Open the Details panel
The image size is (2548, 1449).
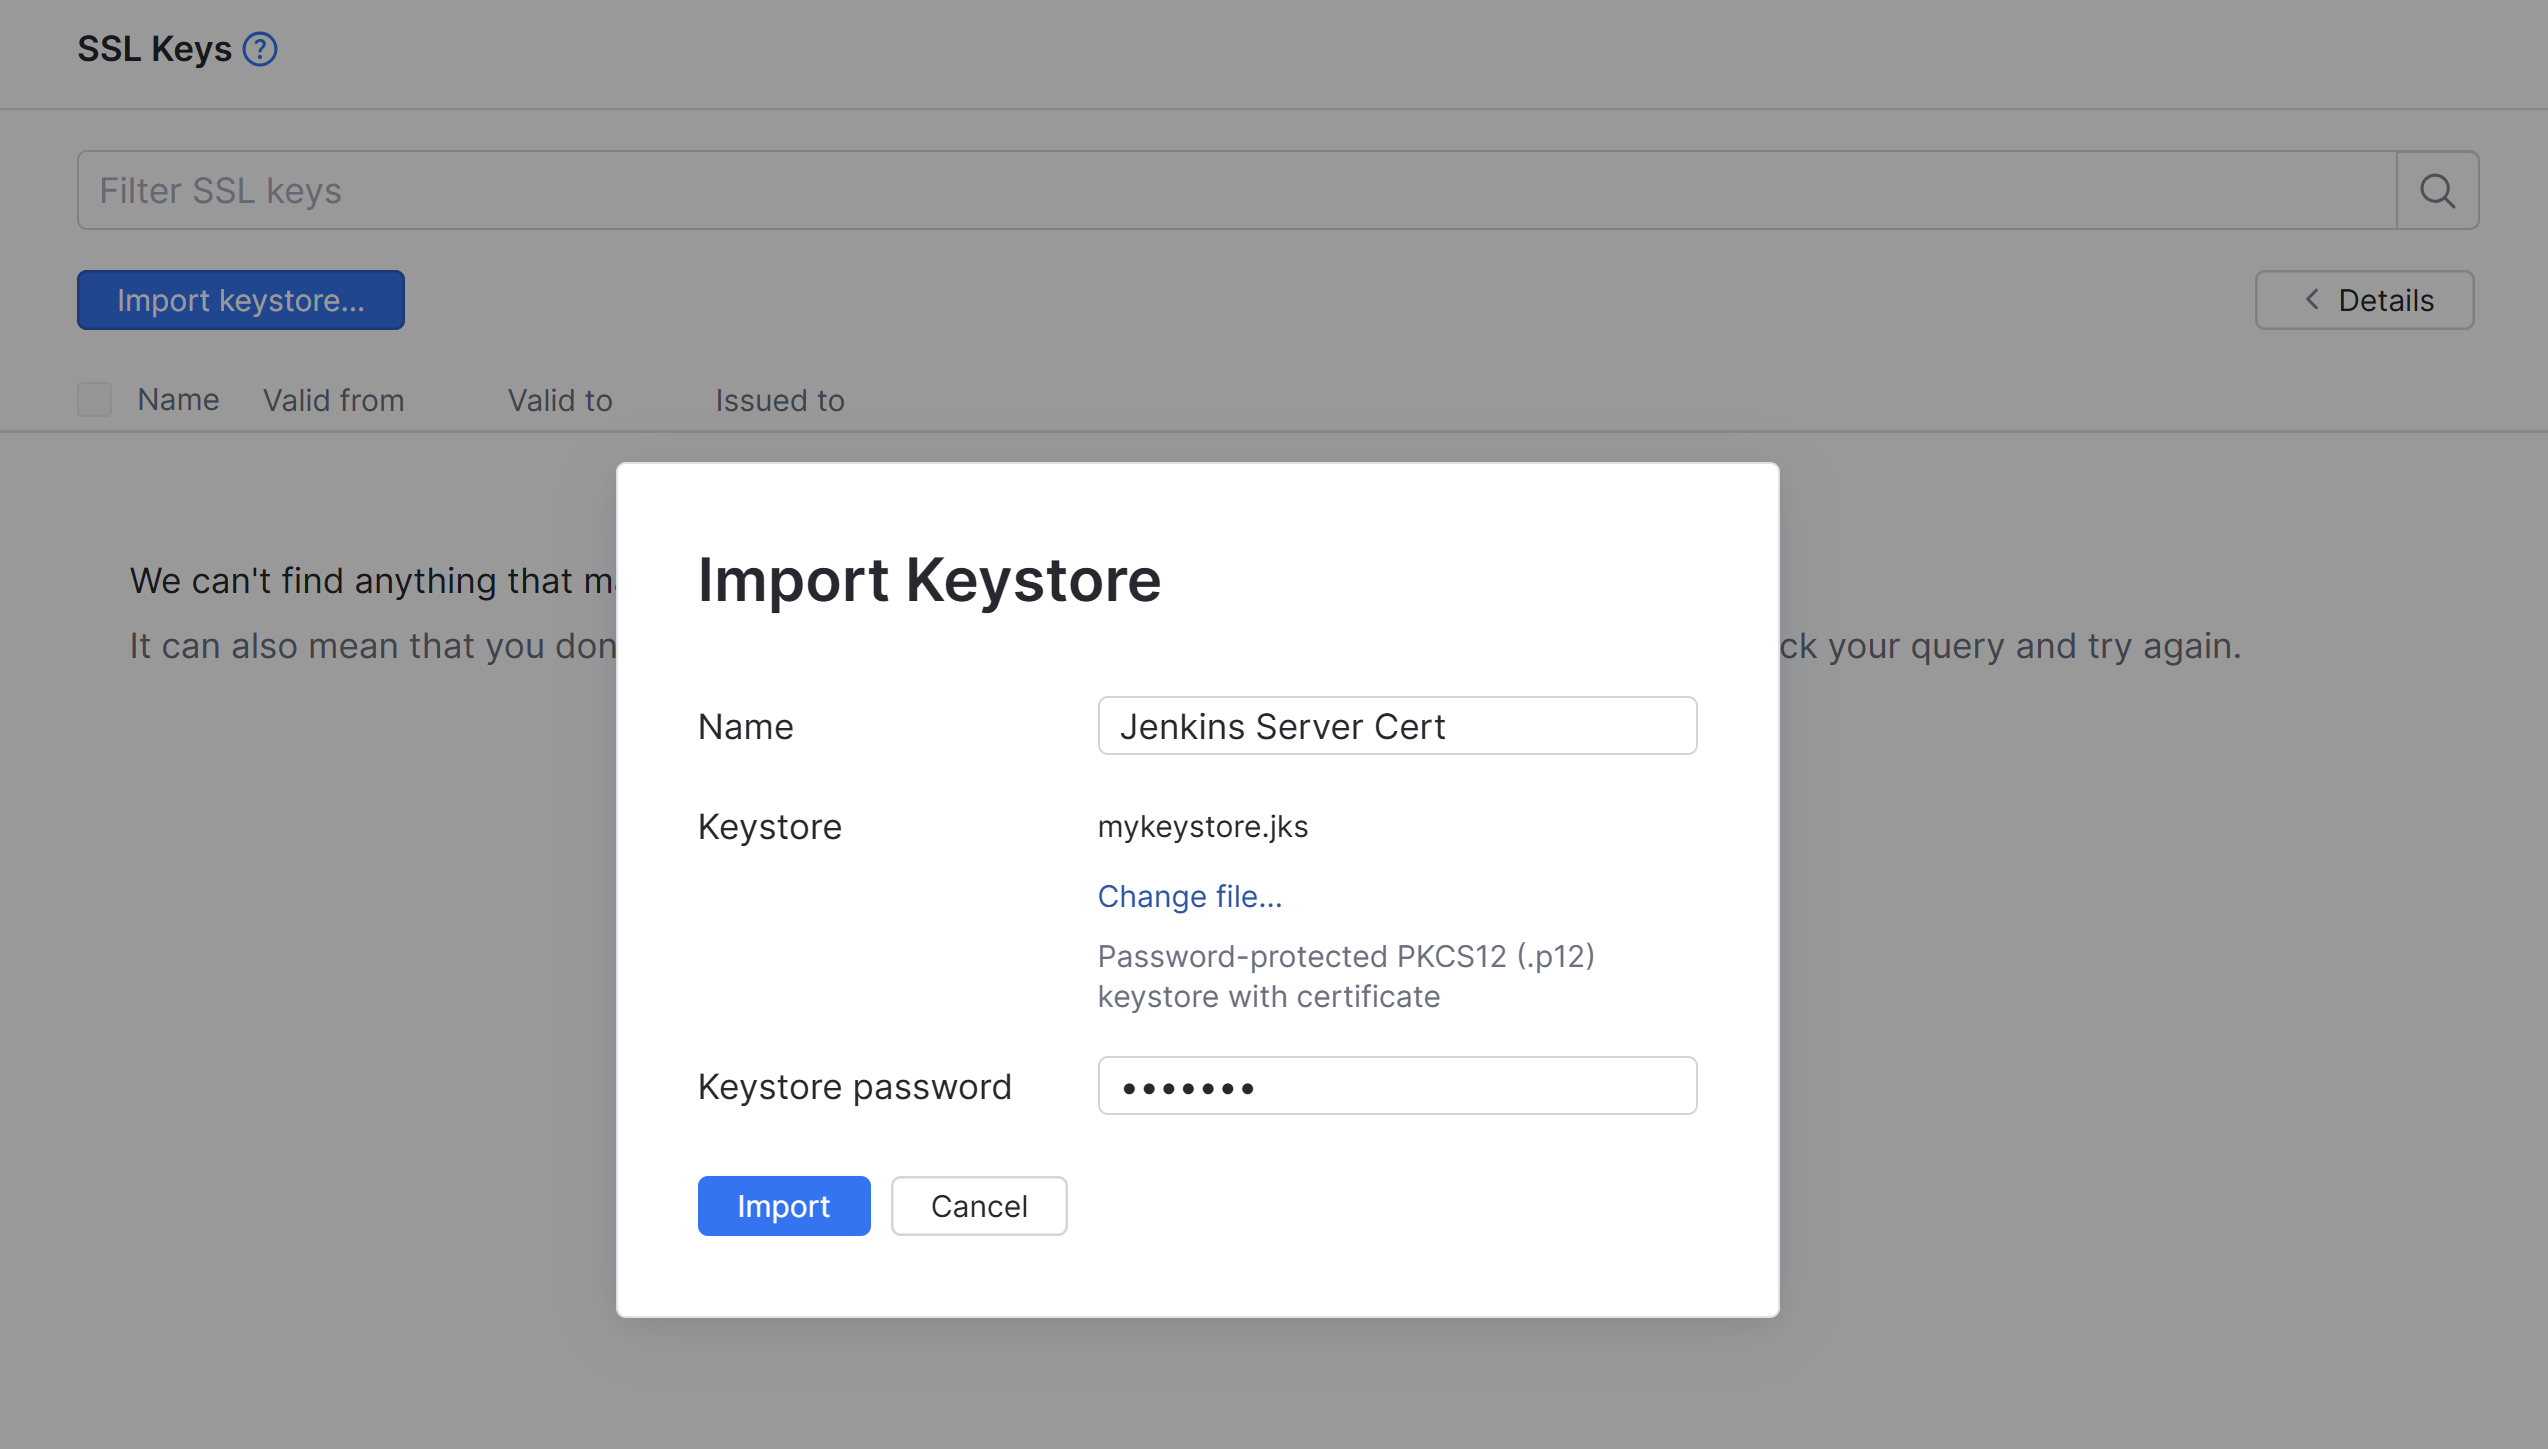[x=2364, y=299]
